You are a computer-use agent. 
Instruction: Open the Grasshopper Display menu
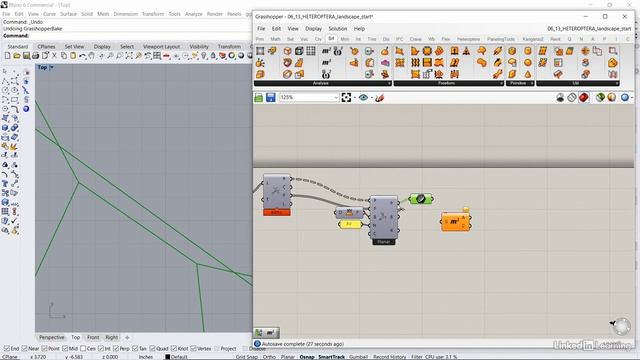[313, 29]
